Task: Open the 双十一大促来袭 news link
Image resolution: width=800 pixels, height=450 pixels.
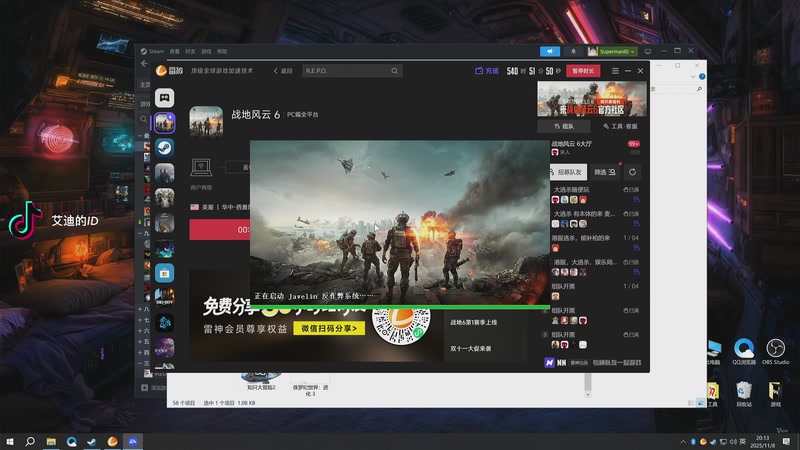Action: (x=470, y=348)
